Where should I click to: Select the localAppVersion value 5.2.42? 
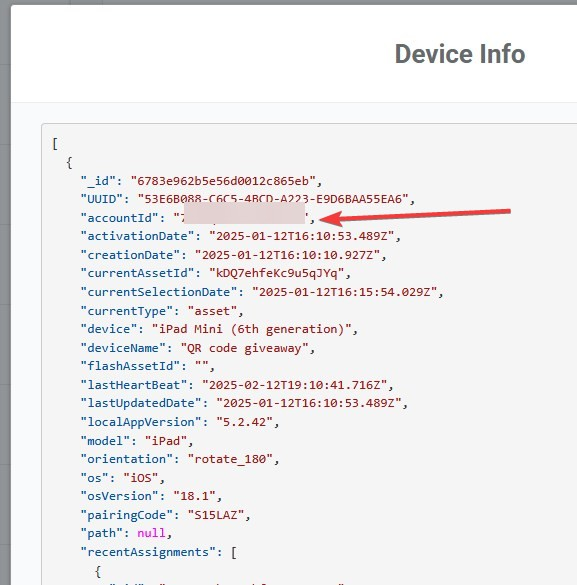[244, 422]
